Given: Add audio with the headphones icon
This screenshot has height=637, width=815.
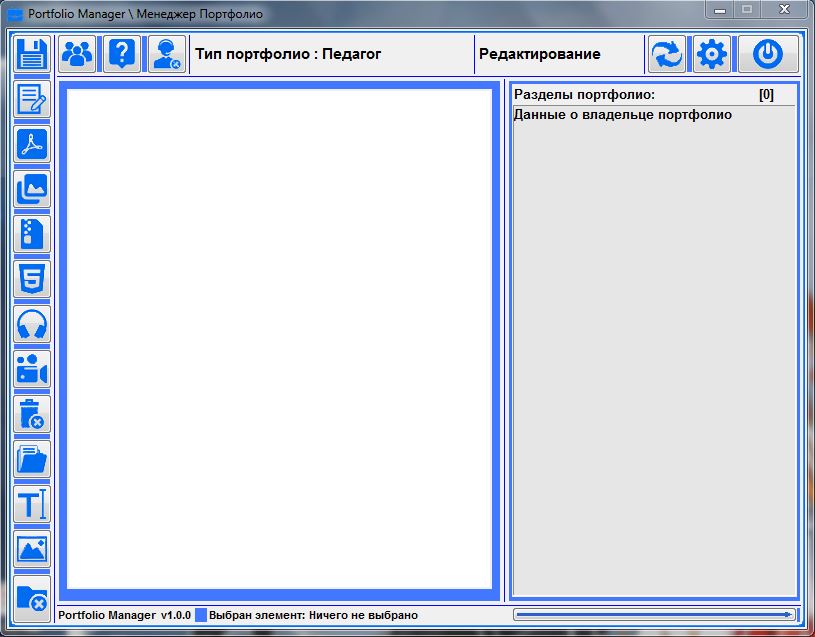Looking at the screenshot, I should click(32, 324).
